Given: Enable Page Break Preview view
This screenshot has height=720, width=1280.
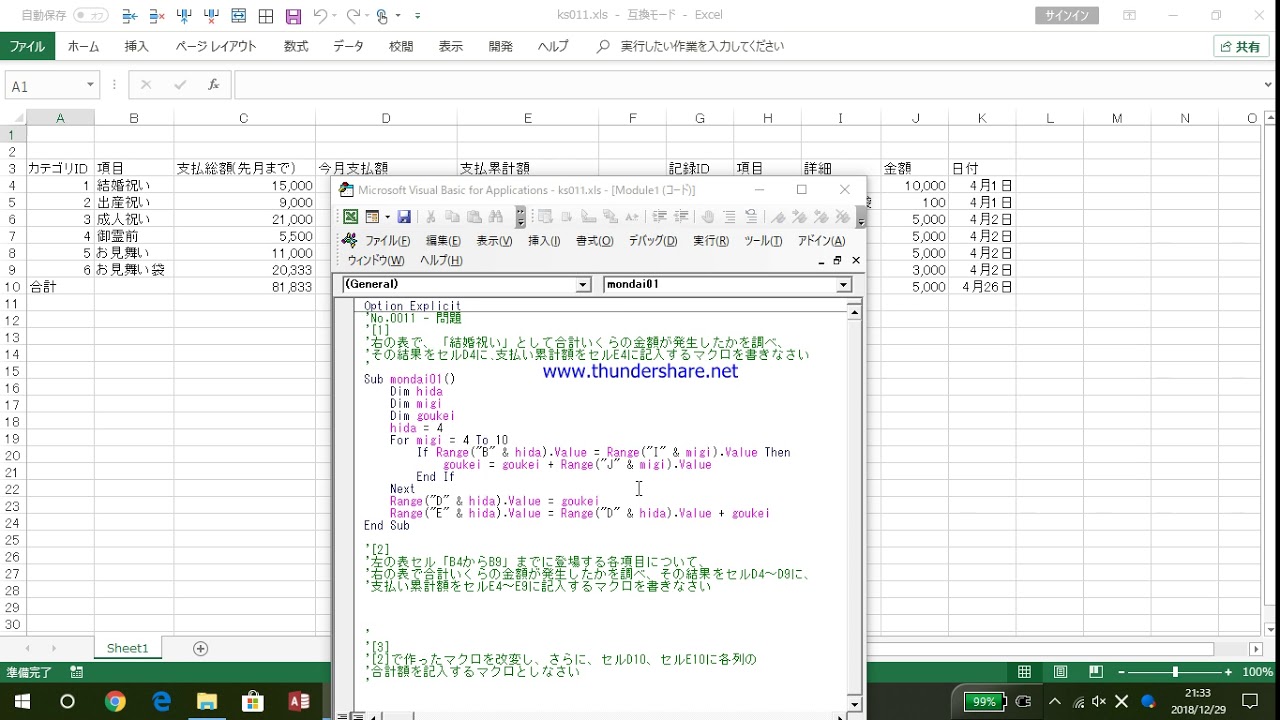Looking at the screenshot, I should [1096, 672].
